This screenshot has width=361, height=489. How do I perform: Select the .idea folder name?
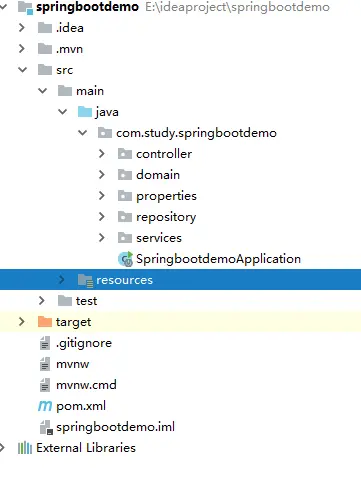point(70,28)
